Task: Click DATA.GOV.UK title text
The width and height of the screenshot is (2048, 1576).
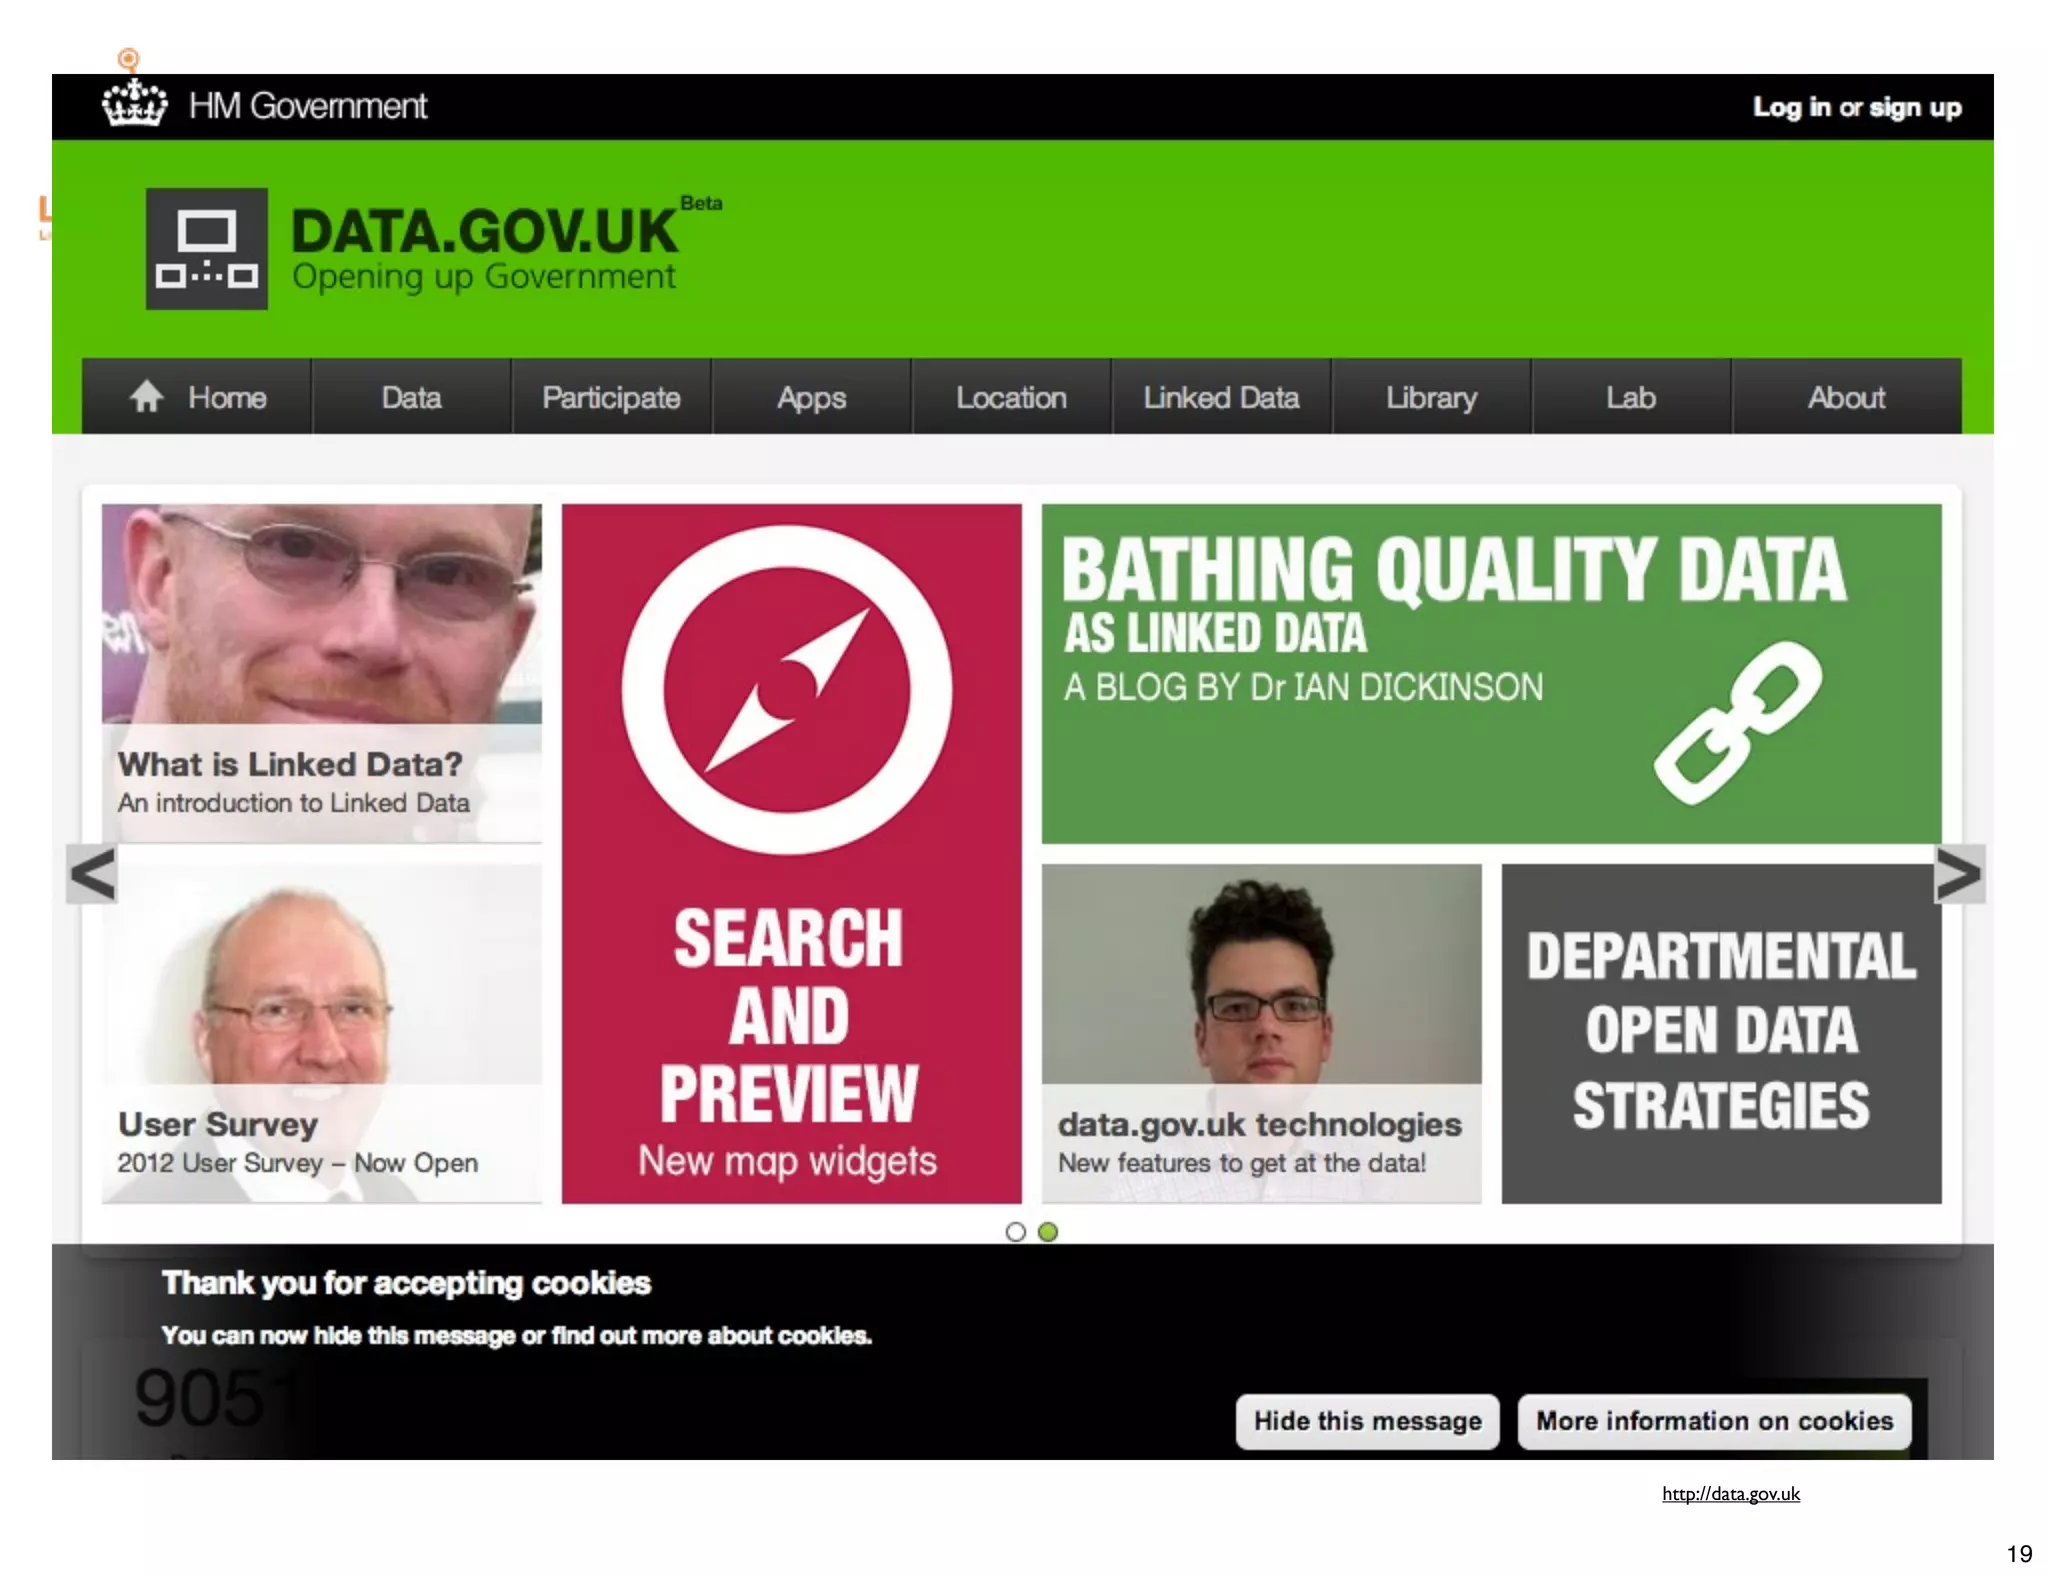Action: click(x=484, y=231)
